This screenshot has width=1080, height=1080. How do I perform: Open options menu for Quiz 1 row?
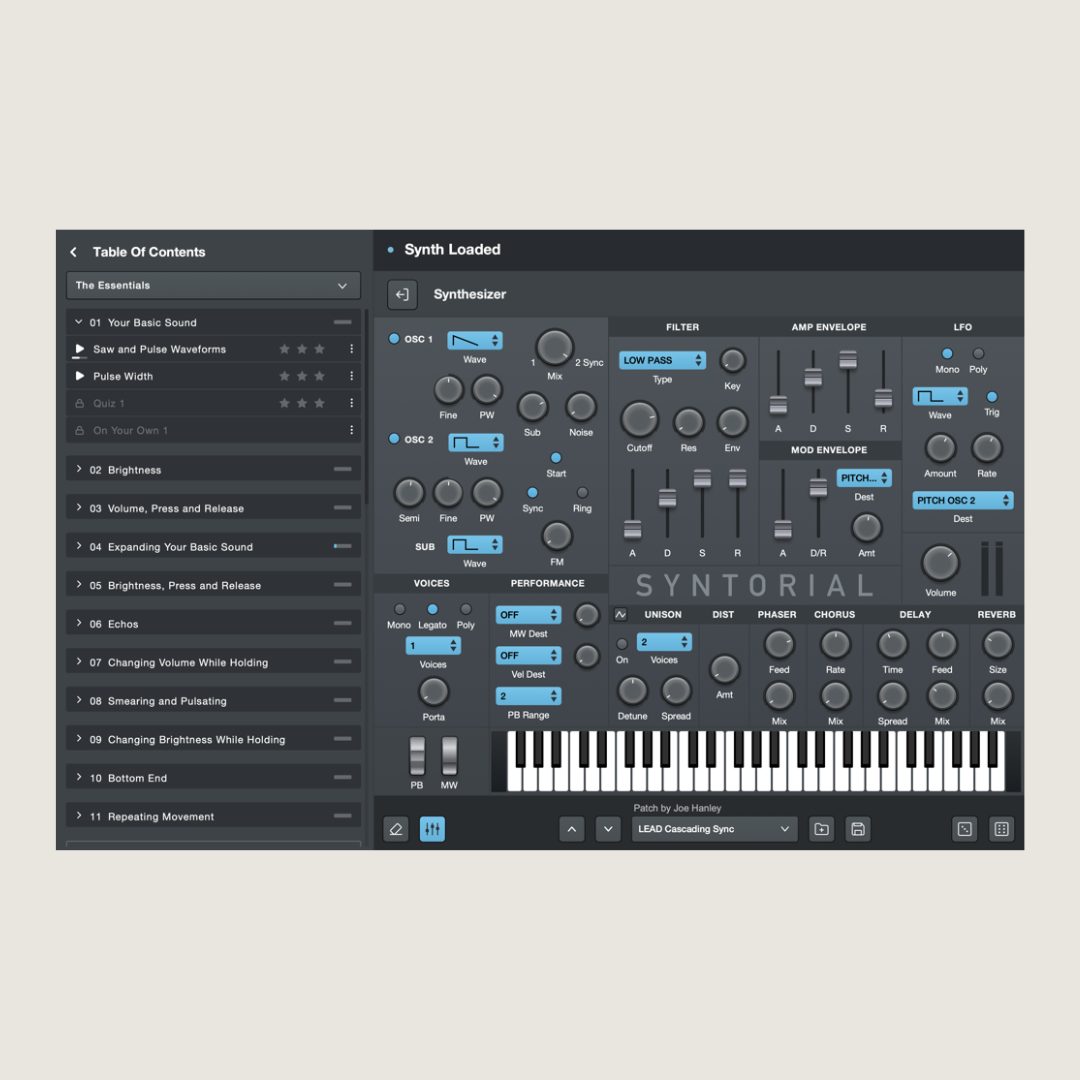[x=351, y=403]
